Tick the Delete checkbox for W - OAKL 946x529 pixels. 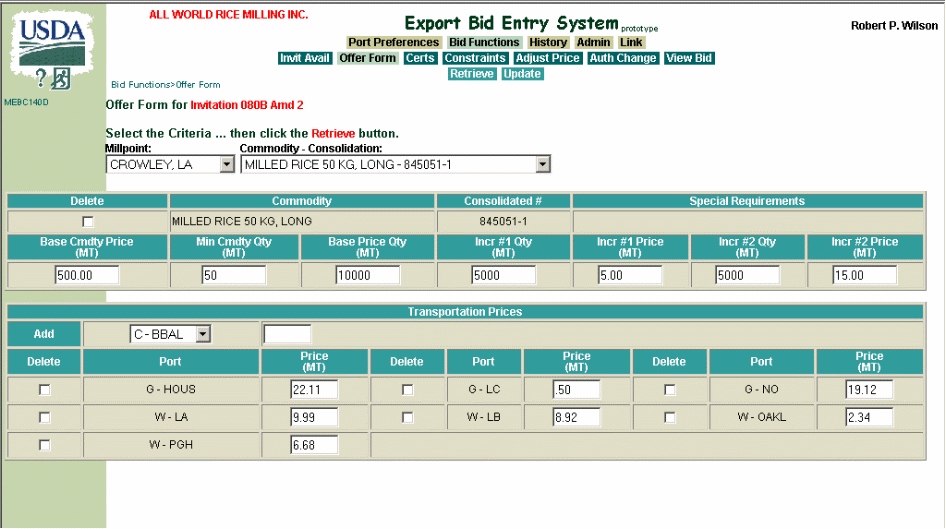click(x=669, y=417)
